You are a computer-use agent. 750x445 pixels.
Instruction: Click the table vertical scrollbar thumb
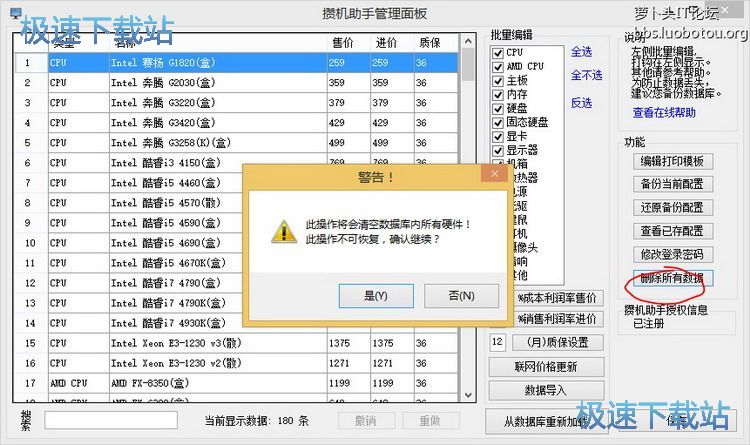coord(468,65)
